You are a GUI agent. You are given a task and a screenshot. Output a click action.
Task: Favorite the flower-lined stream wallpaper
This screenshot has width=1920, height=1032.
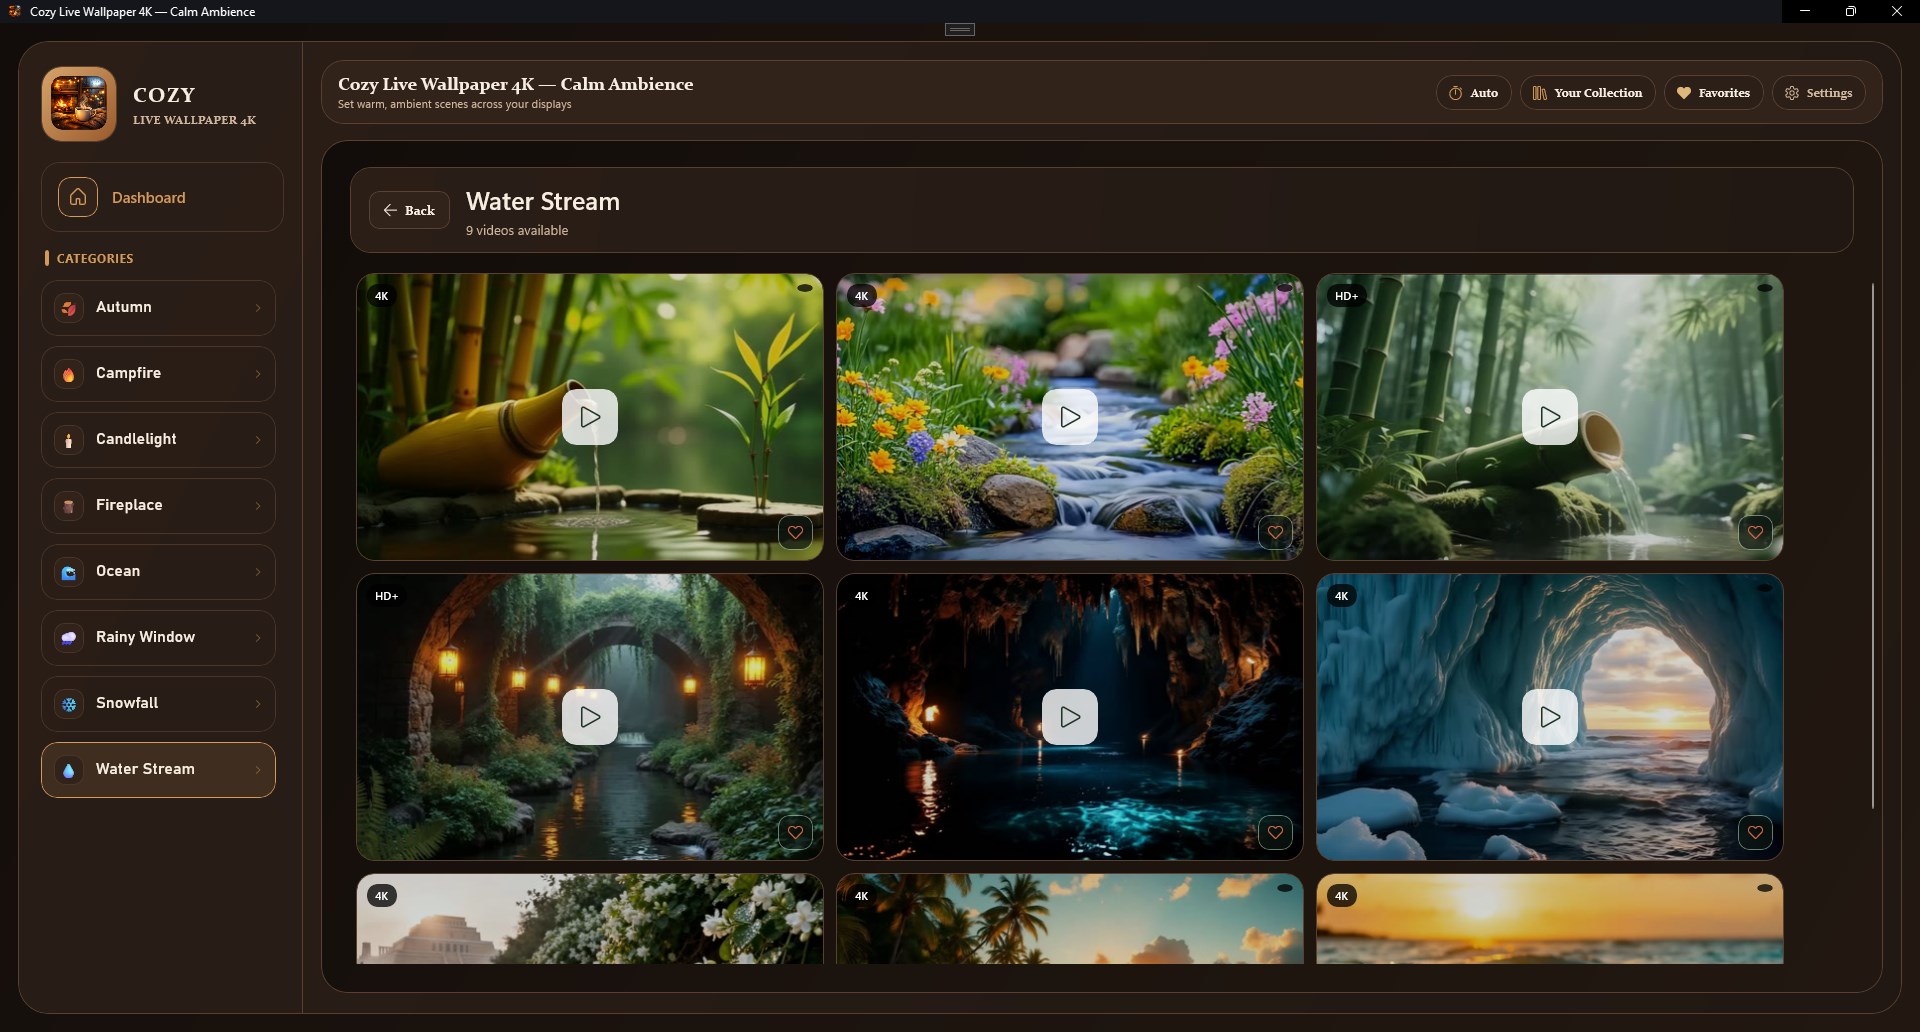(x=1275, y=532)
